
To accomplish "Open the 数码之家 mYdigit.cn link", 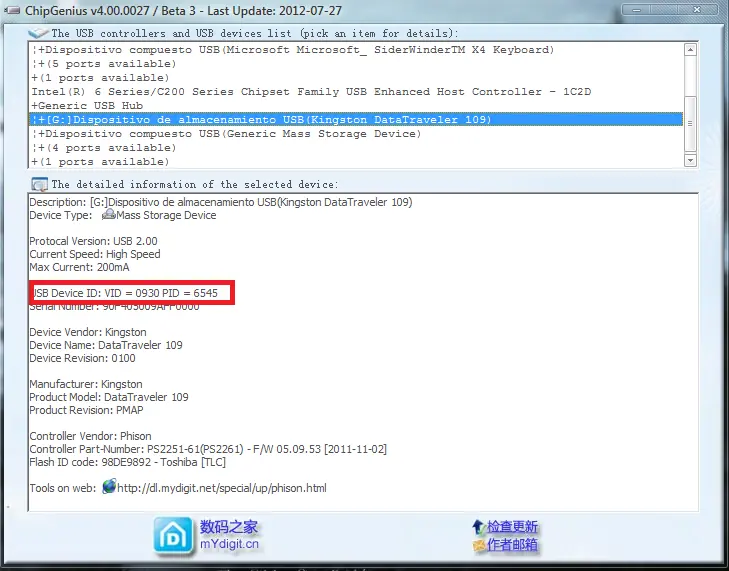I will pyautogui.click(x=229, y=535).
